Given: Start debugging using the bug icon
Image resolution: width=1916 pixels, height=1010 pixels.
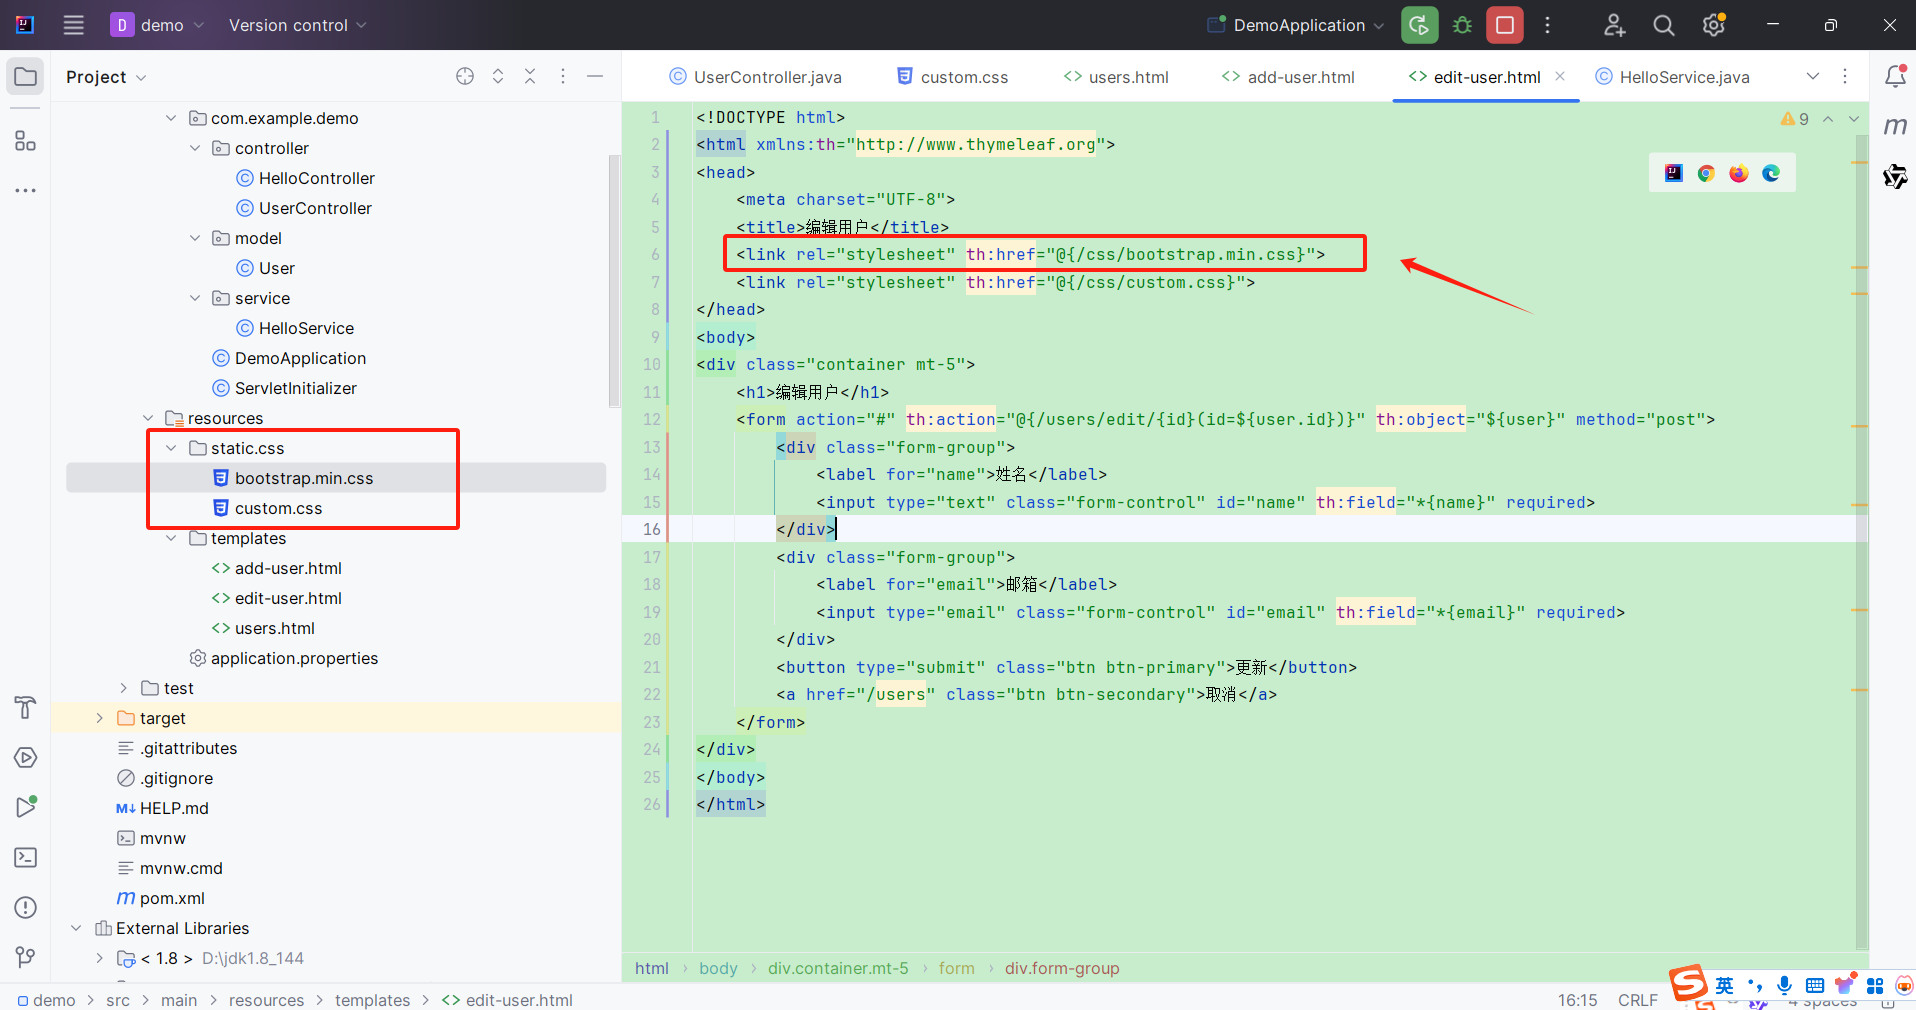Looking at the screenshot, I should click(1462, 25).
